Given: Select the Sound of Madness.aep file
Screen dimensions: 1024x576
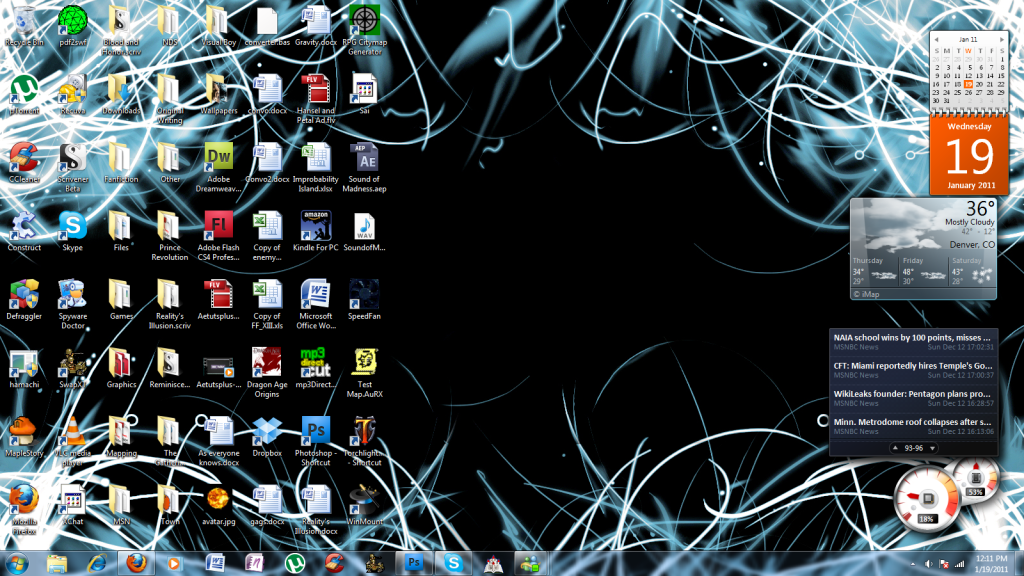Looking at the screenshot, I should [365, 159].
